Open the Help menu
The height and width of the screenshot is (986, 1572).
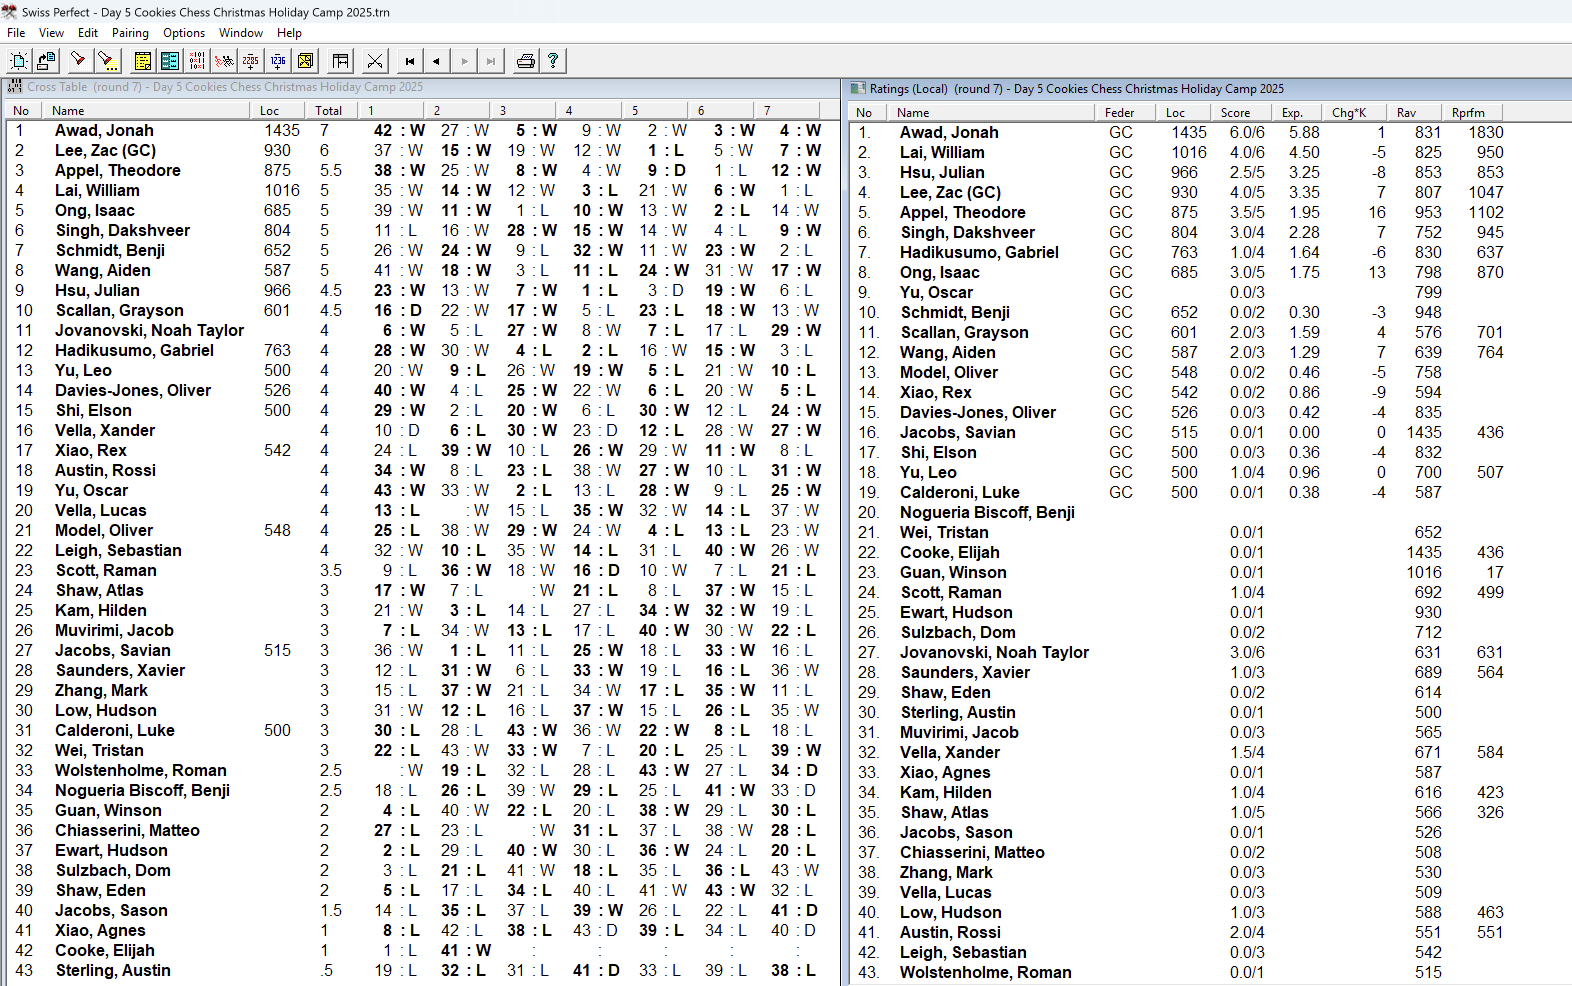tap(289, 33)
